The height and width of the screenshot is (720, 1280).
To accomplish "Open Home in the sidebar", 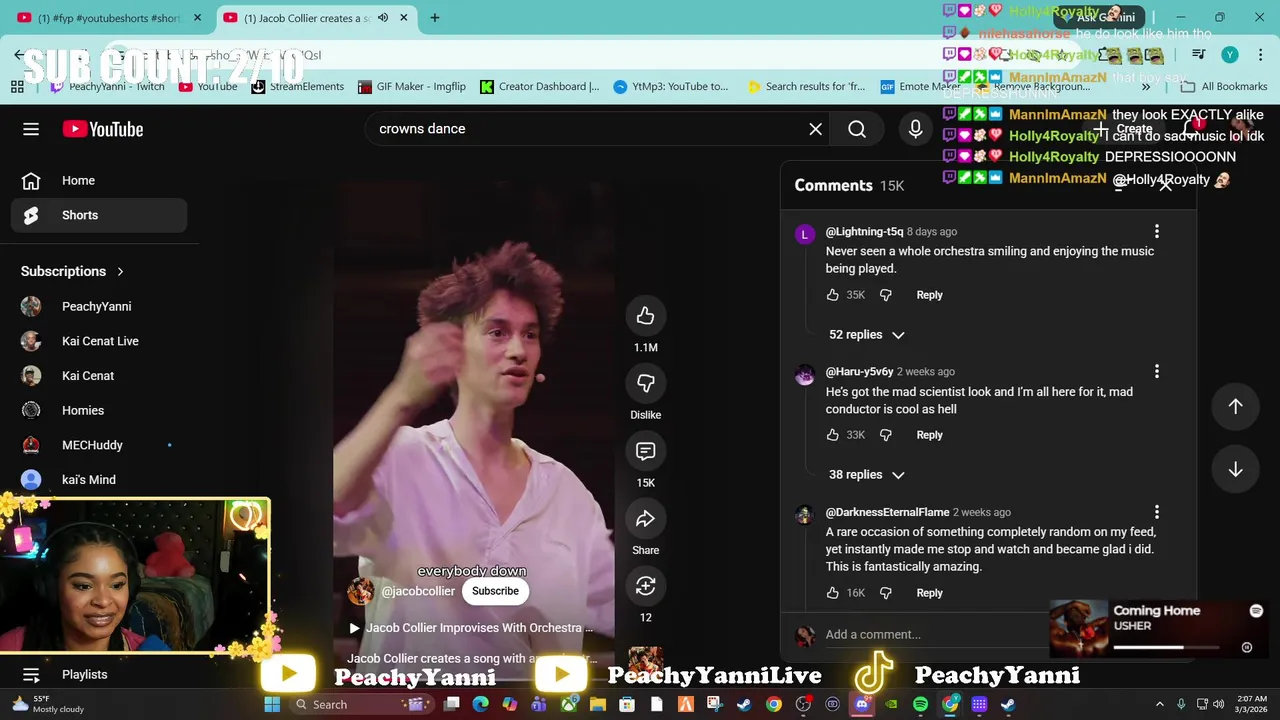I will coord(99,181).
